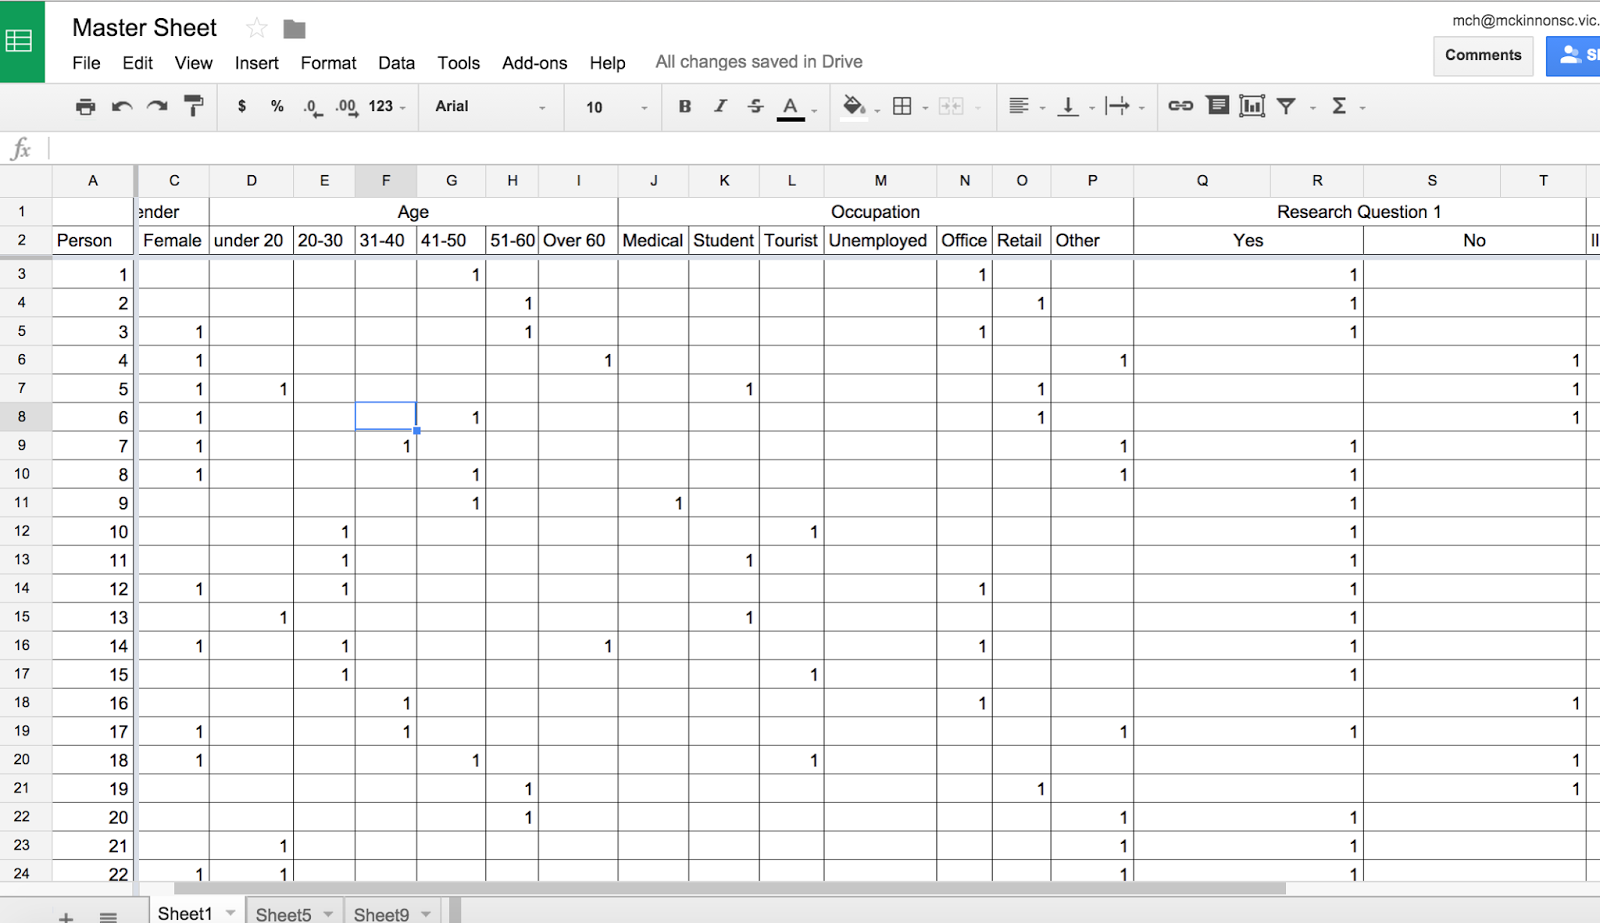The height and width of the screenshot is (923, 1600).
Task: Open the Data menu
Action: 396,62
